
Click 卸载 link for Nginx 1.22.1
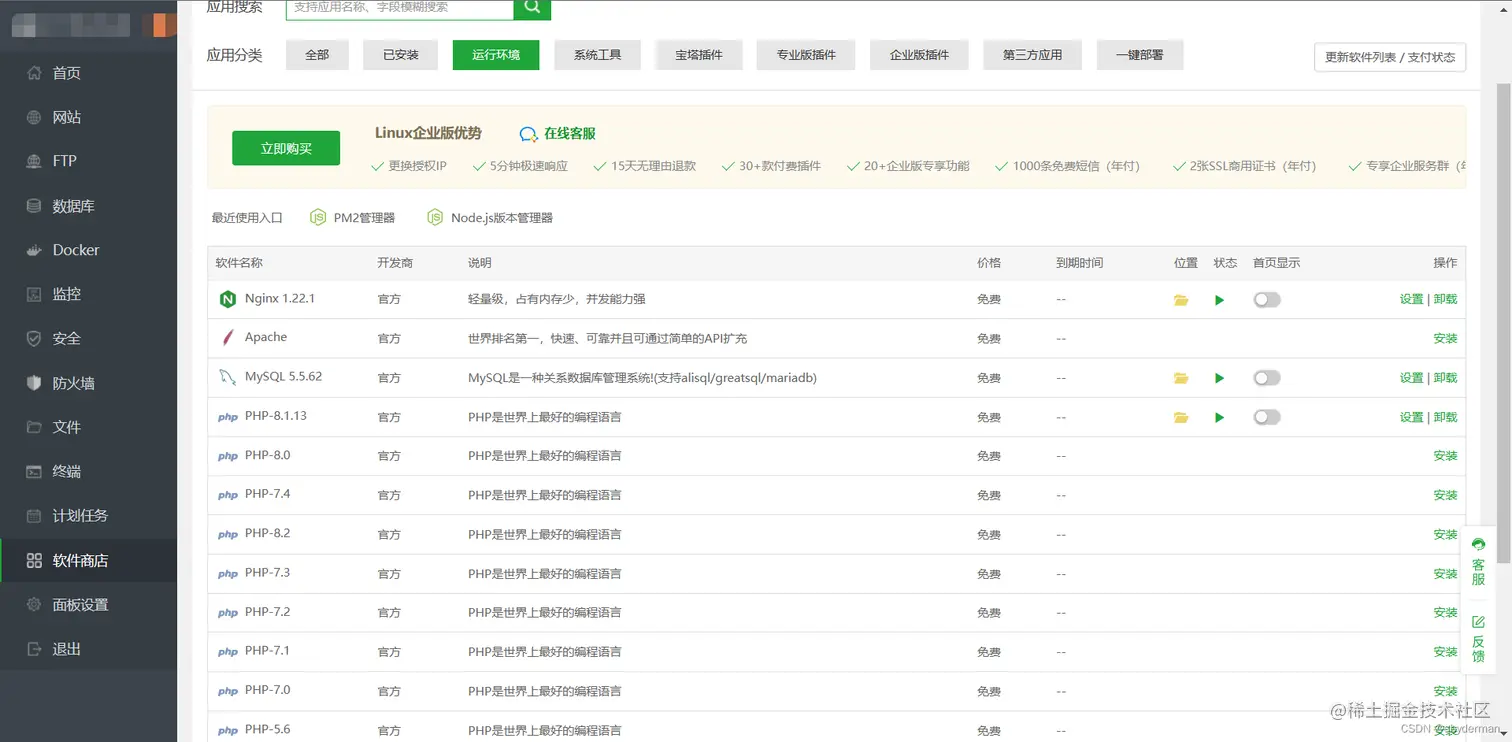click(x=1445, y=299)
